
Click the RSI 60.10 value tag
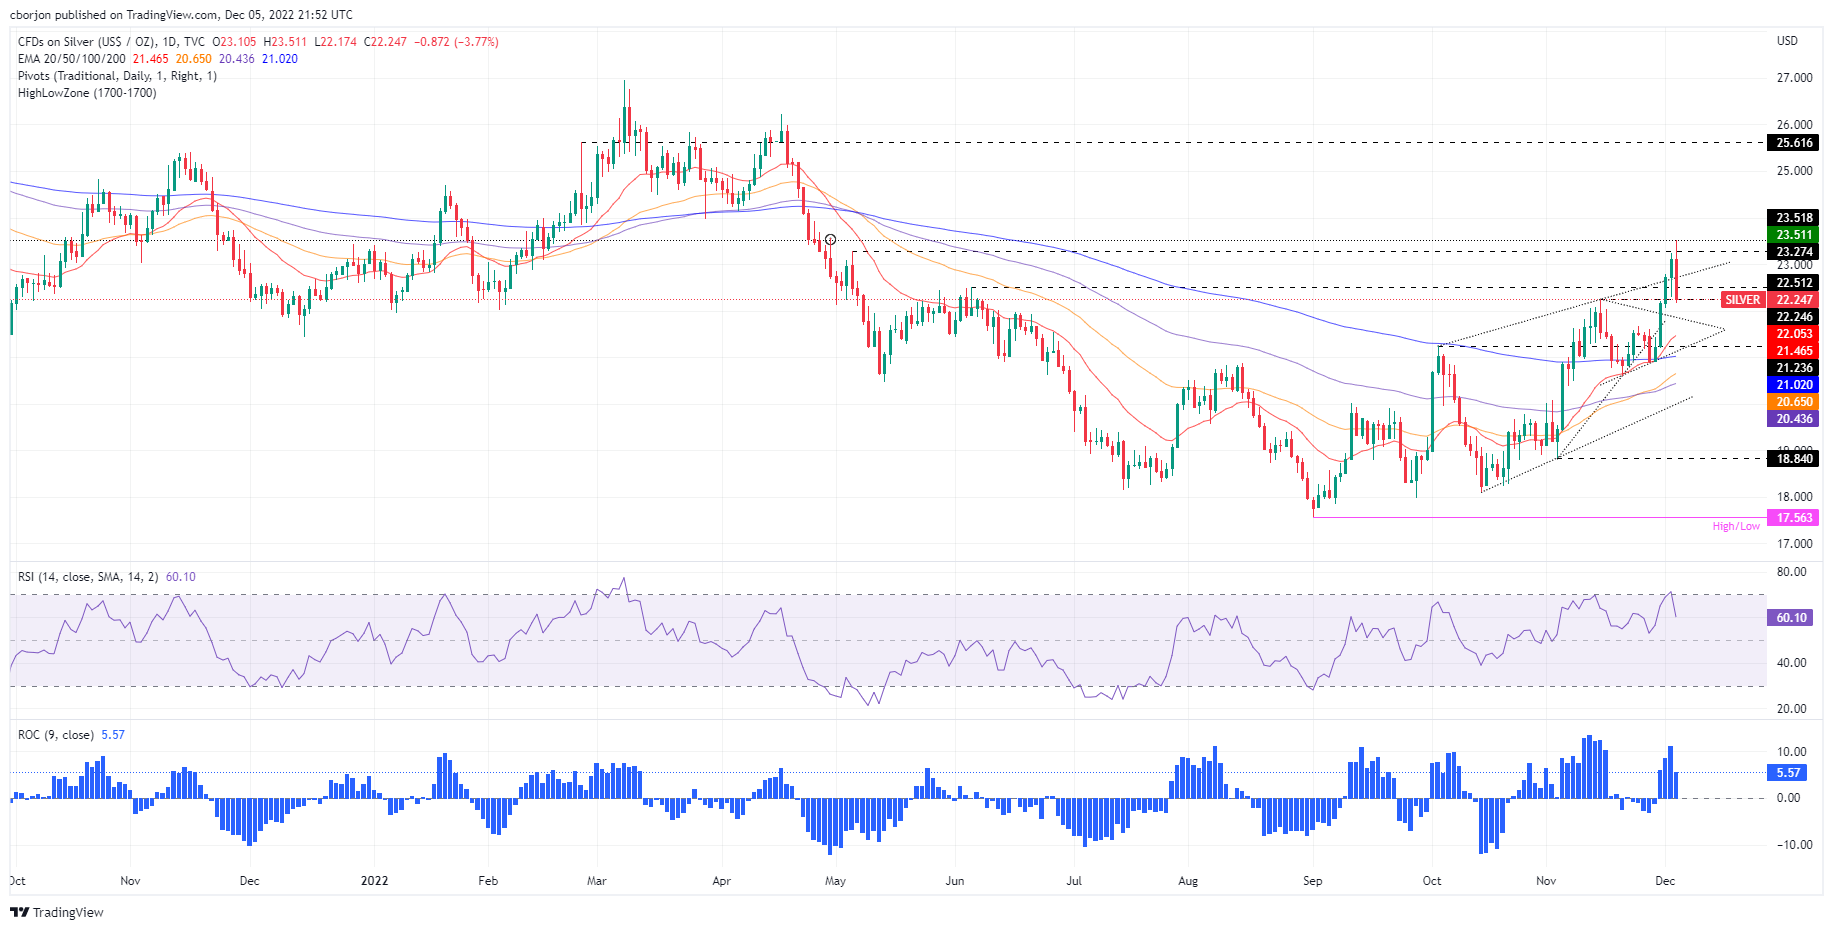point(1790,618)
